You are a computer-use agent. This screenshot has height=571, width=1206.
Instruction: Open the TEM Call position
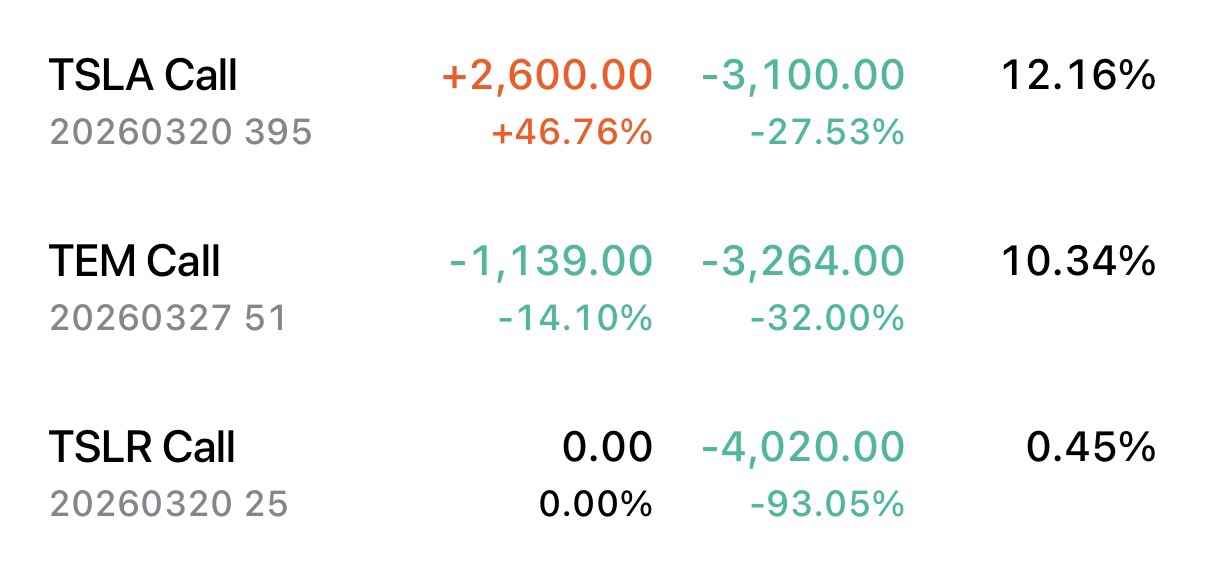135,263
